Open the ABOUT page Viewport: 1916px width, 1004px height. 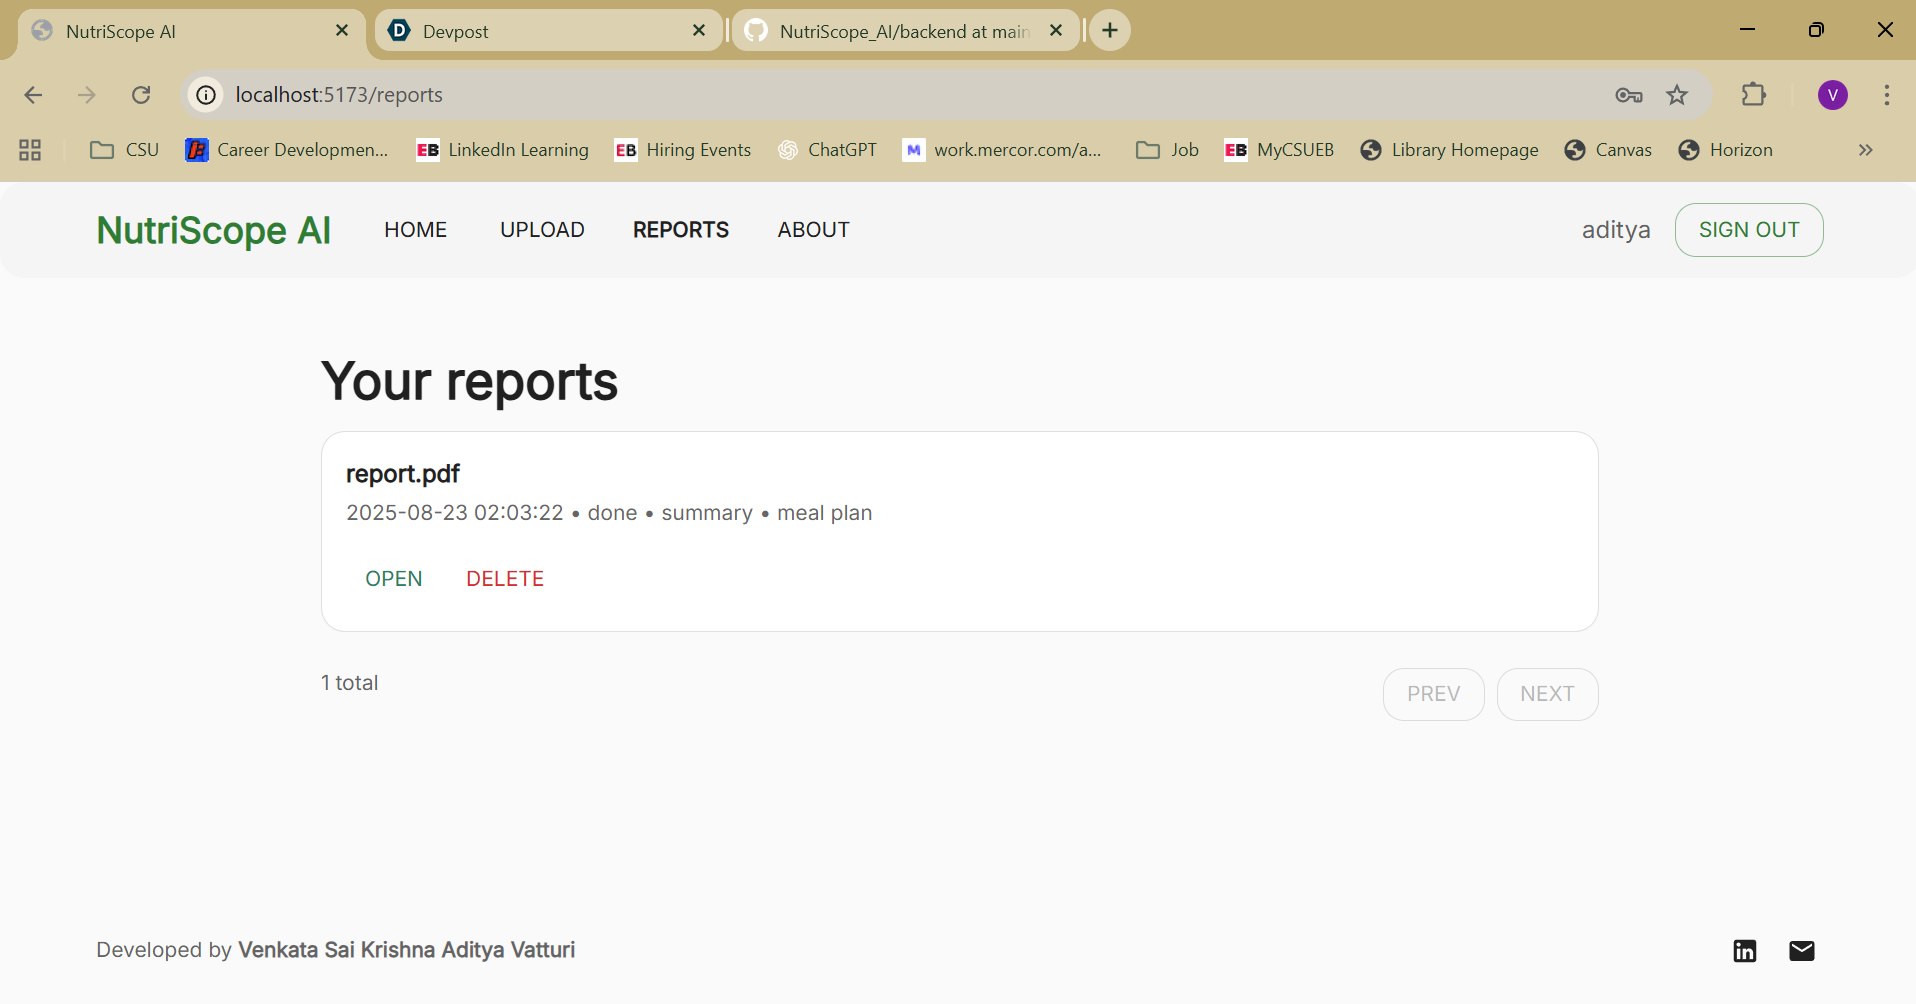[814, 230]
